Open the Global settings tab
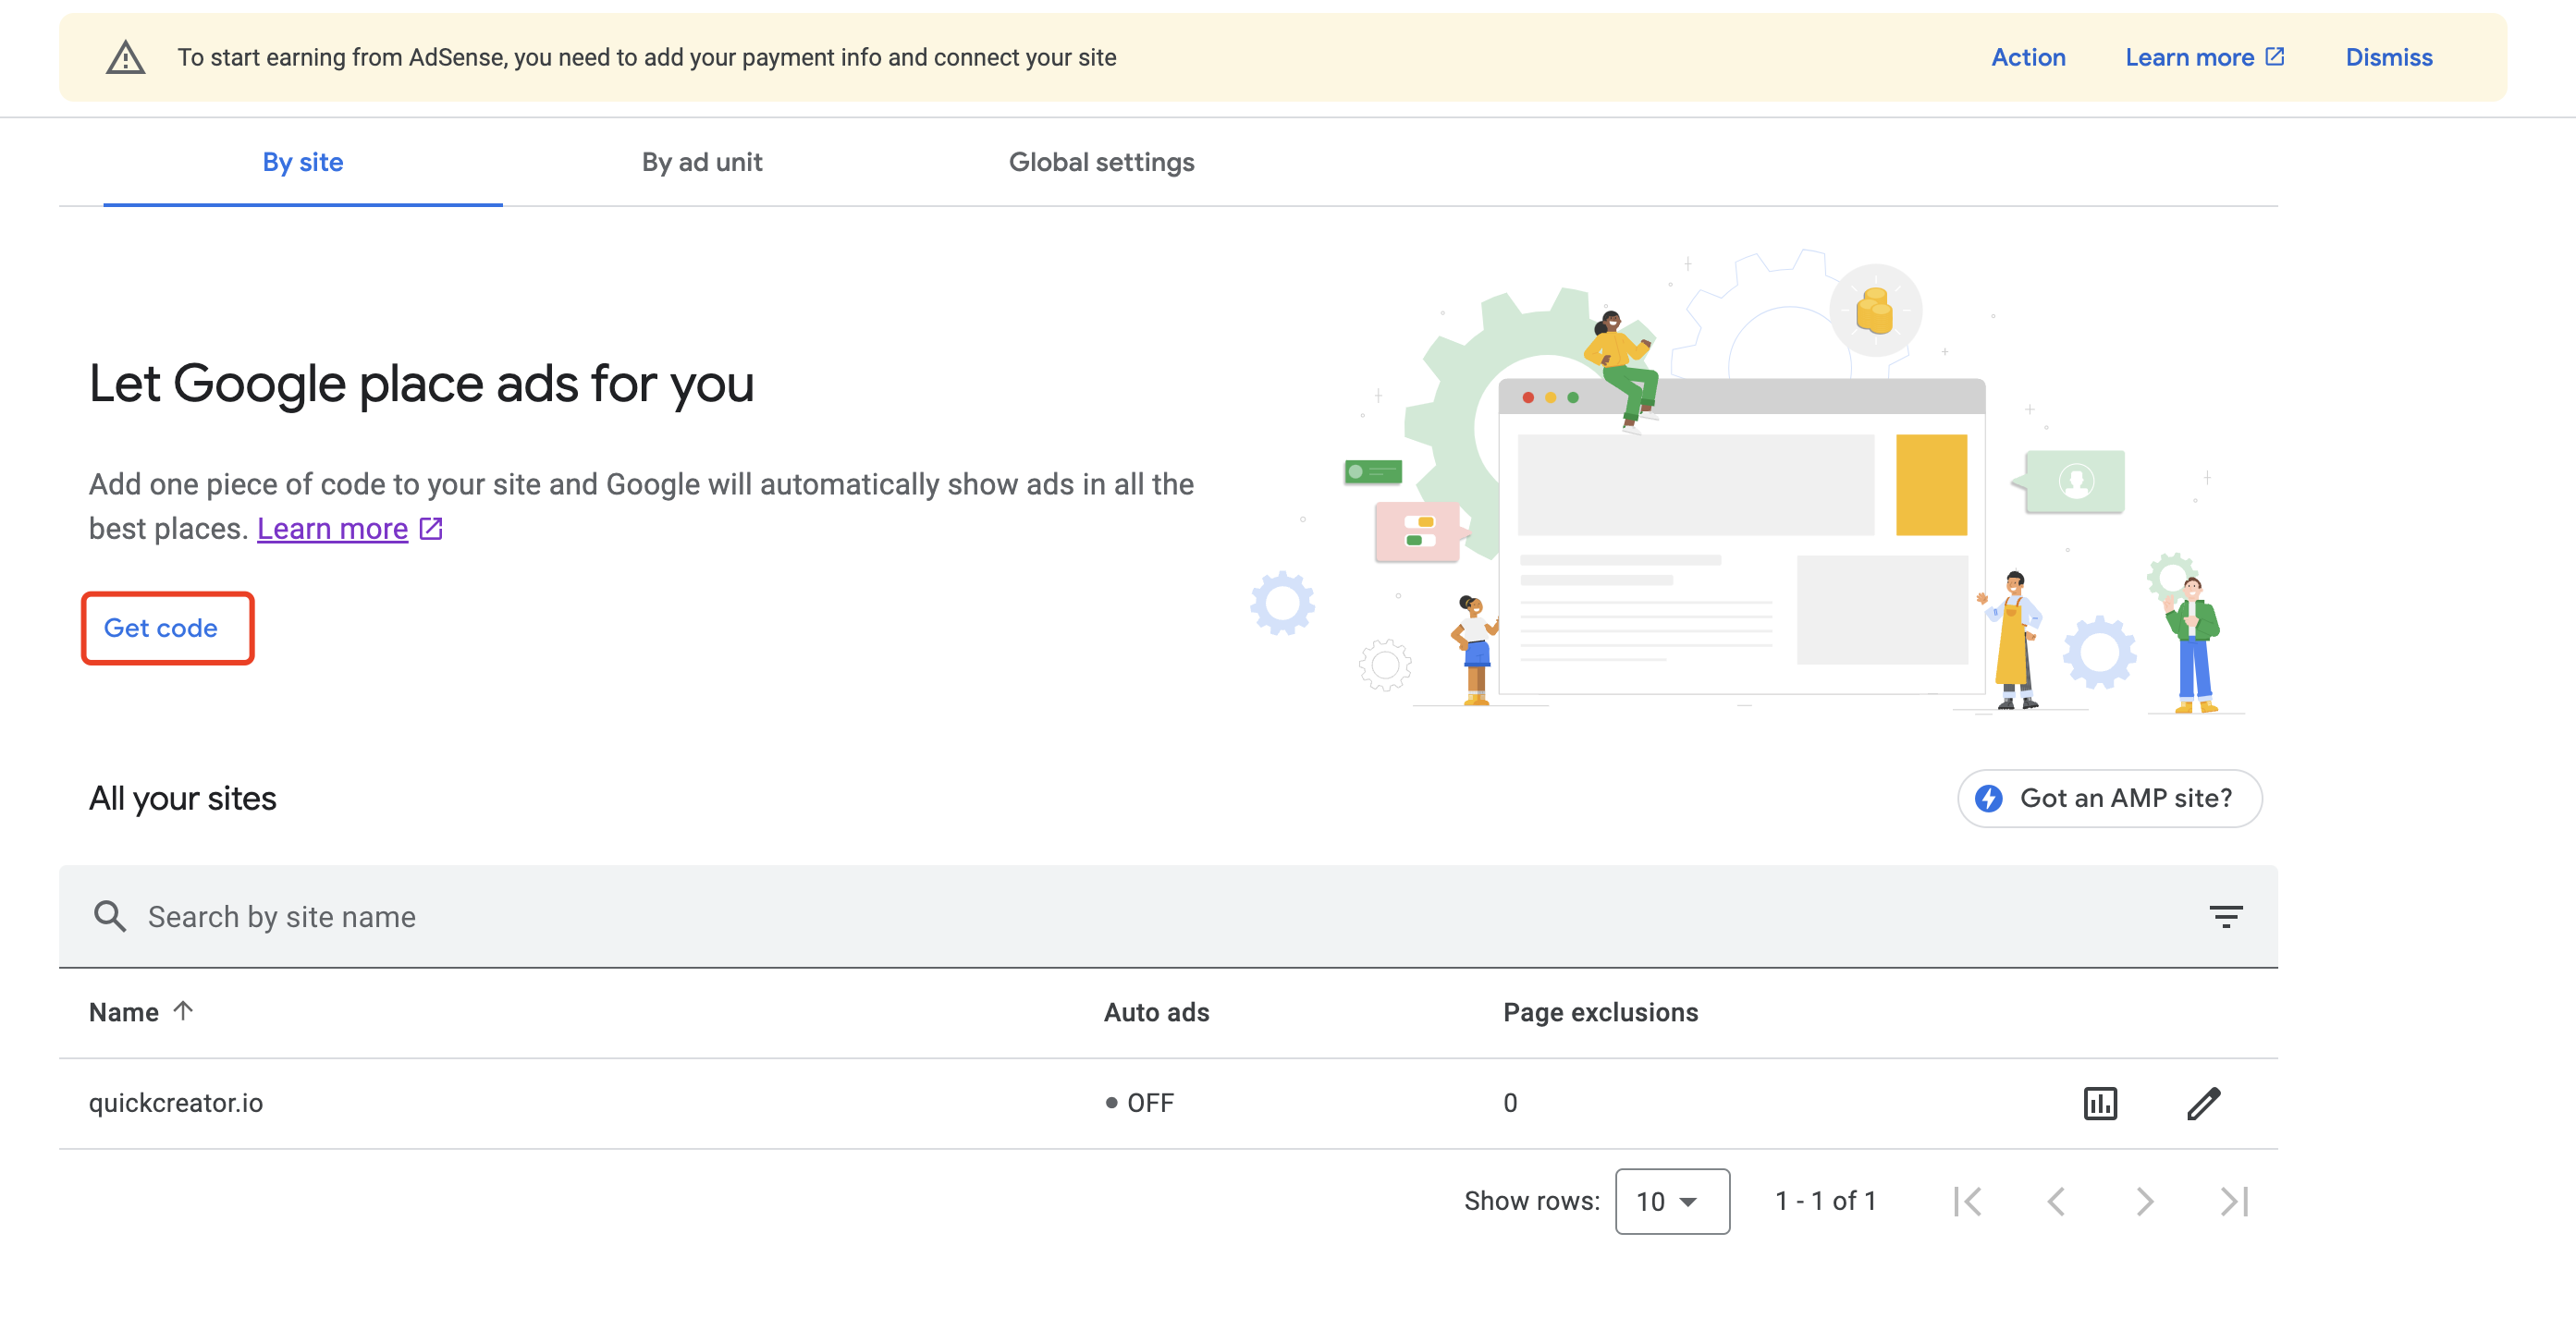The width and height of the screenshot is (2576, 1331). (x=1101, y=161)
